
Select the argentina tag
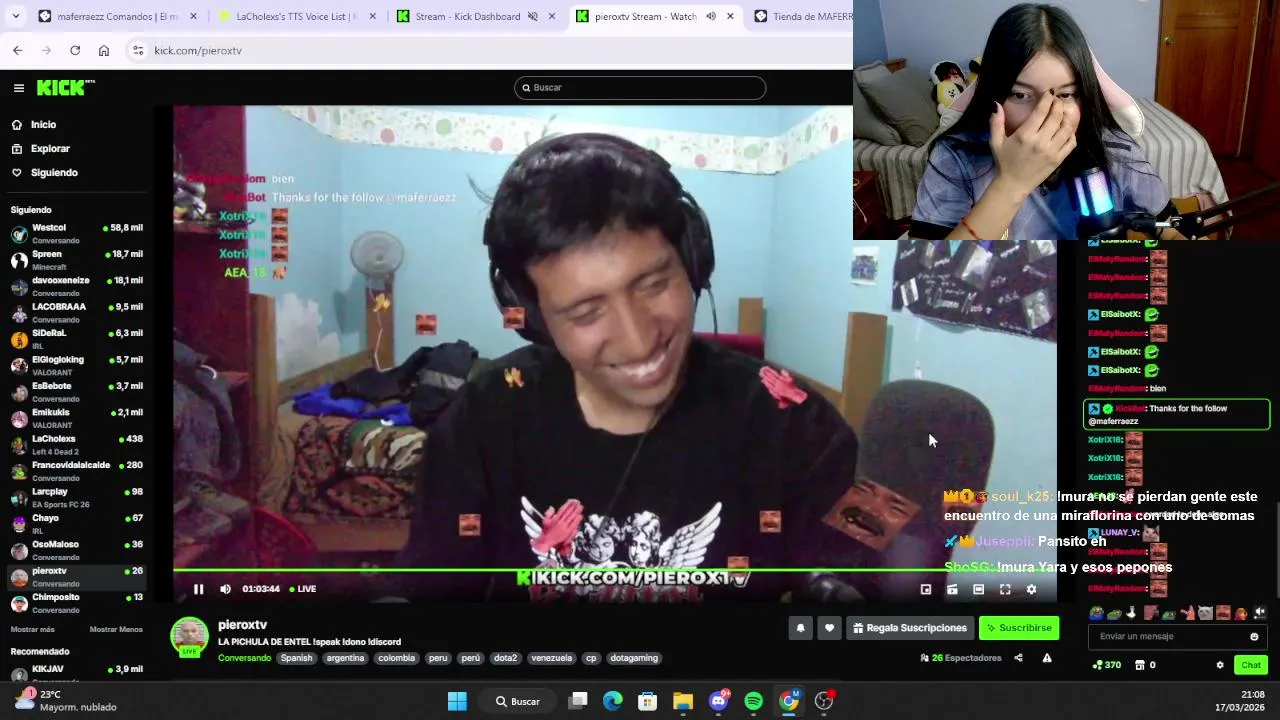point(345,658)
